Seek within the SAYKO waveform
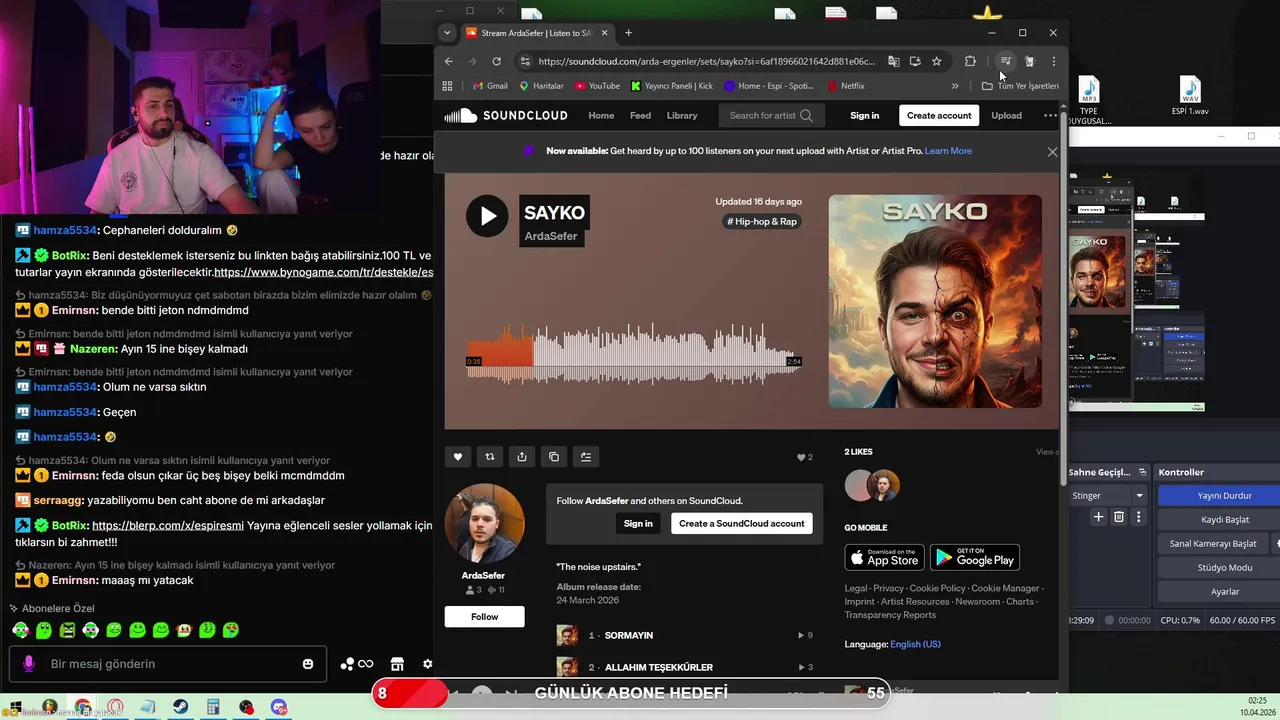 point(633,352)
